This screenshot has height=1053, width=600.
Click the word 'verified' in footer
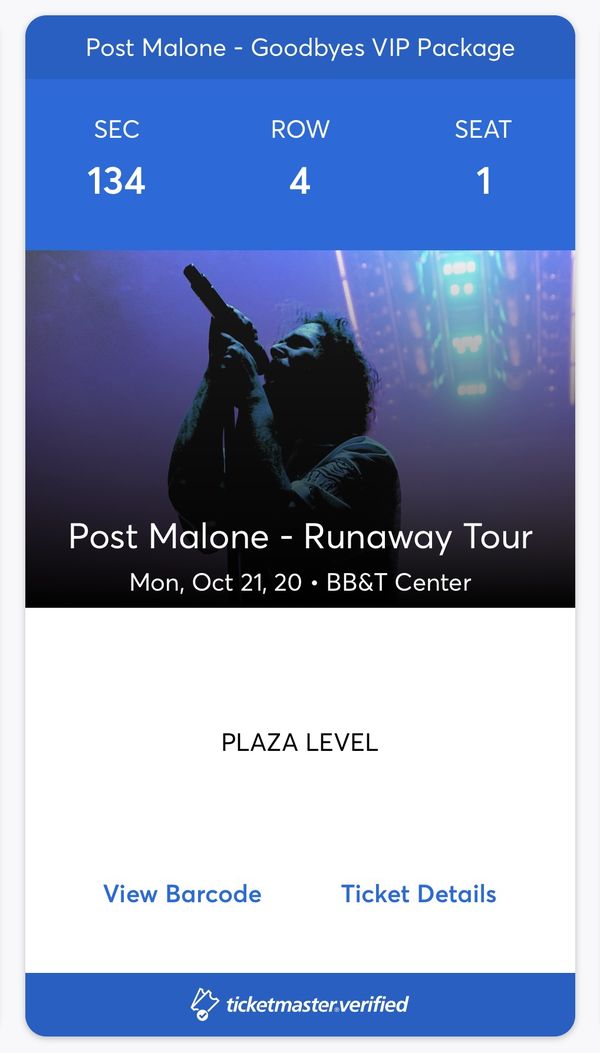point(370,1004)
